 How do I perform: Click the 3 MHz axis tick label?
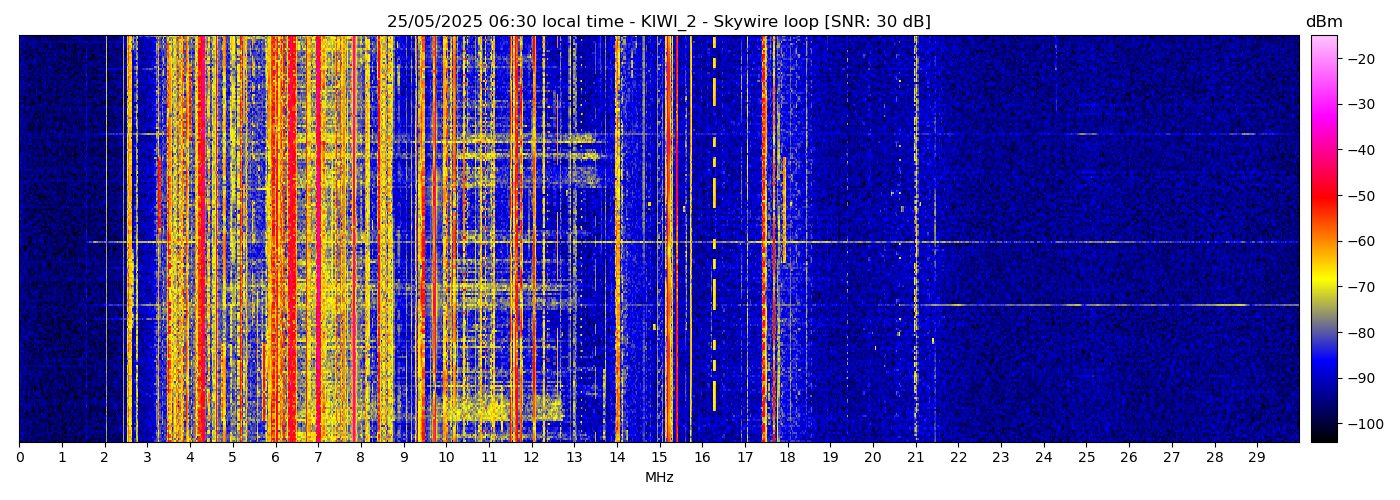pos(147,457)
